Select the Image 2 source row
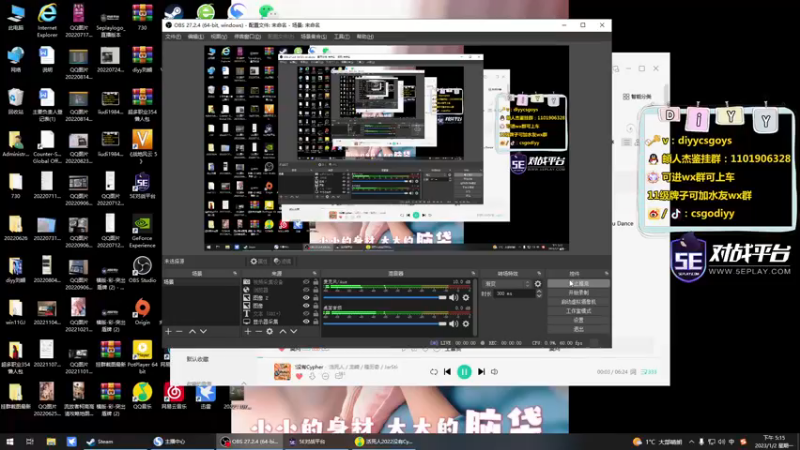This screenshot has width=800, height=450. 280,297
